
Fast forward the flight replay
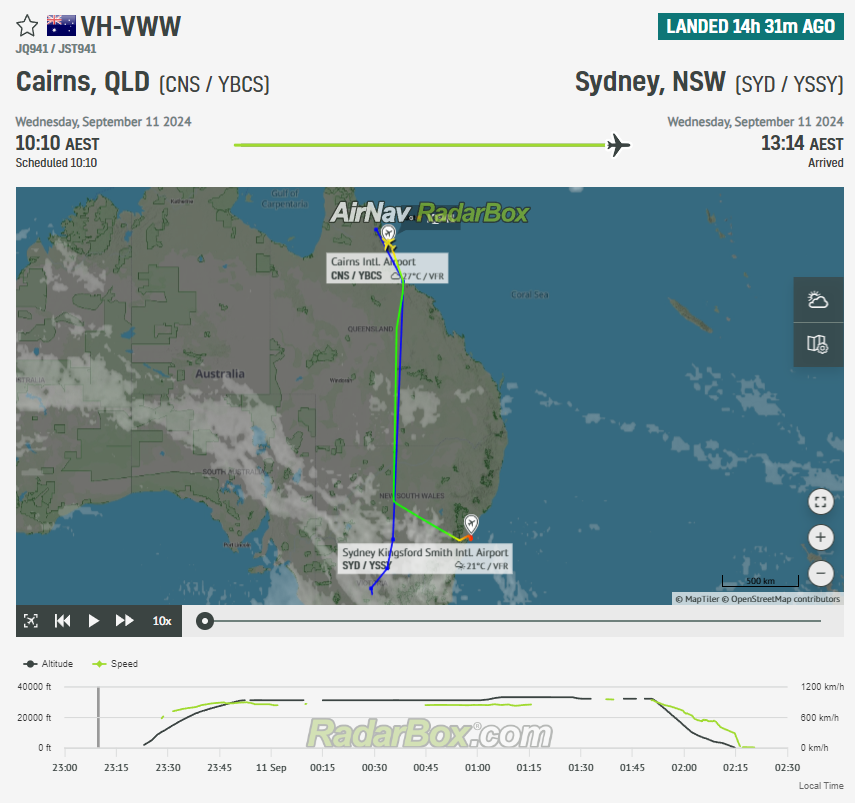pyautogui.click(x=125, y=621)
